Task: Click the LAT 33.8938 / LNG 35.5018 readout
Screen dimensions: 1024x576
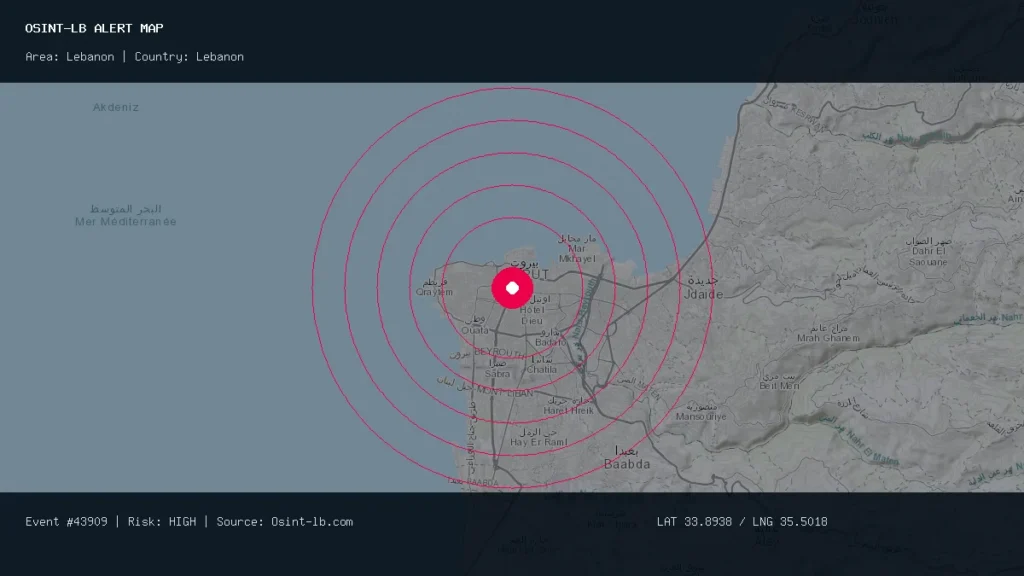Action: (742, 522)
